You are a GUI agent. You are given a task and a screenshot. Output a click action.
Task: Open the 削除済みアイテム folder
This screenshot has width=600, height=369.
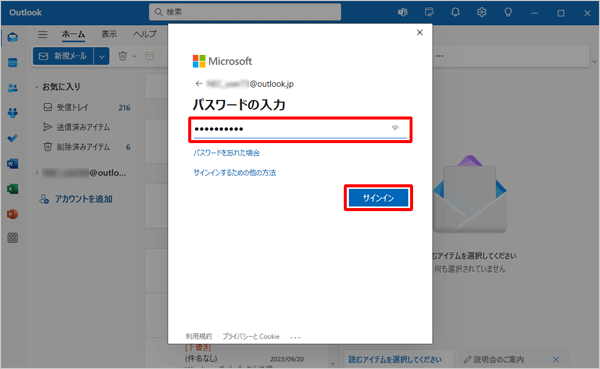click(87, 147)
